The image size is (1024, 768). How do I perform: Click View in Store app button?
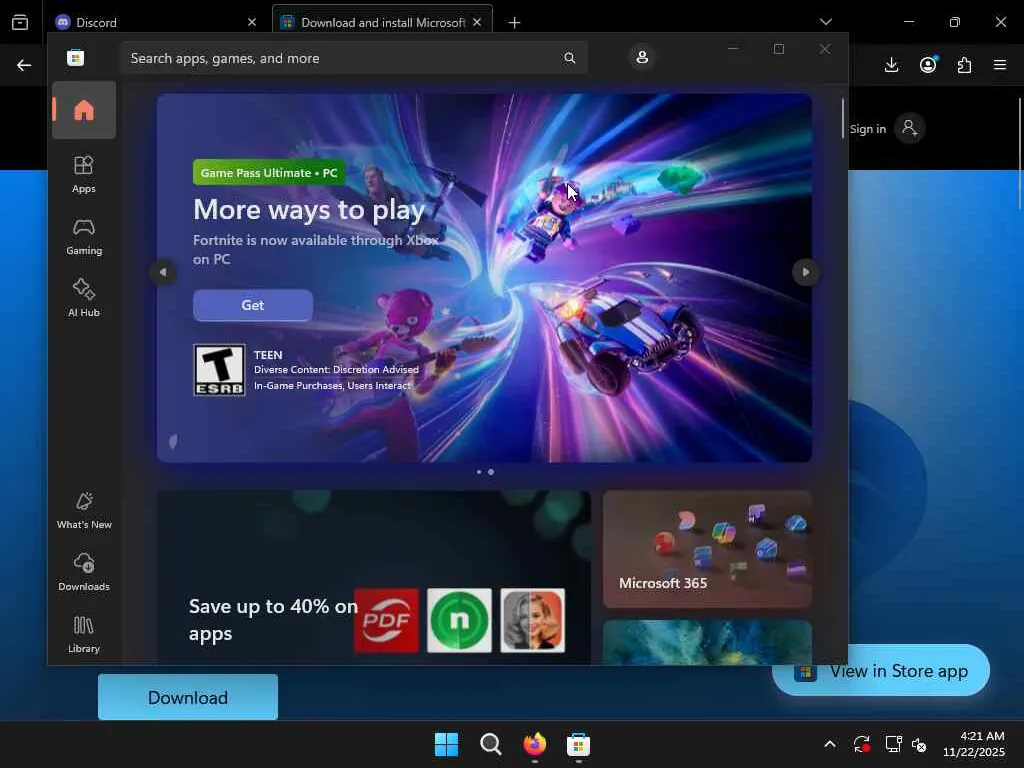(x=881, y=671)
